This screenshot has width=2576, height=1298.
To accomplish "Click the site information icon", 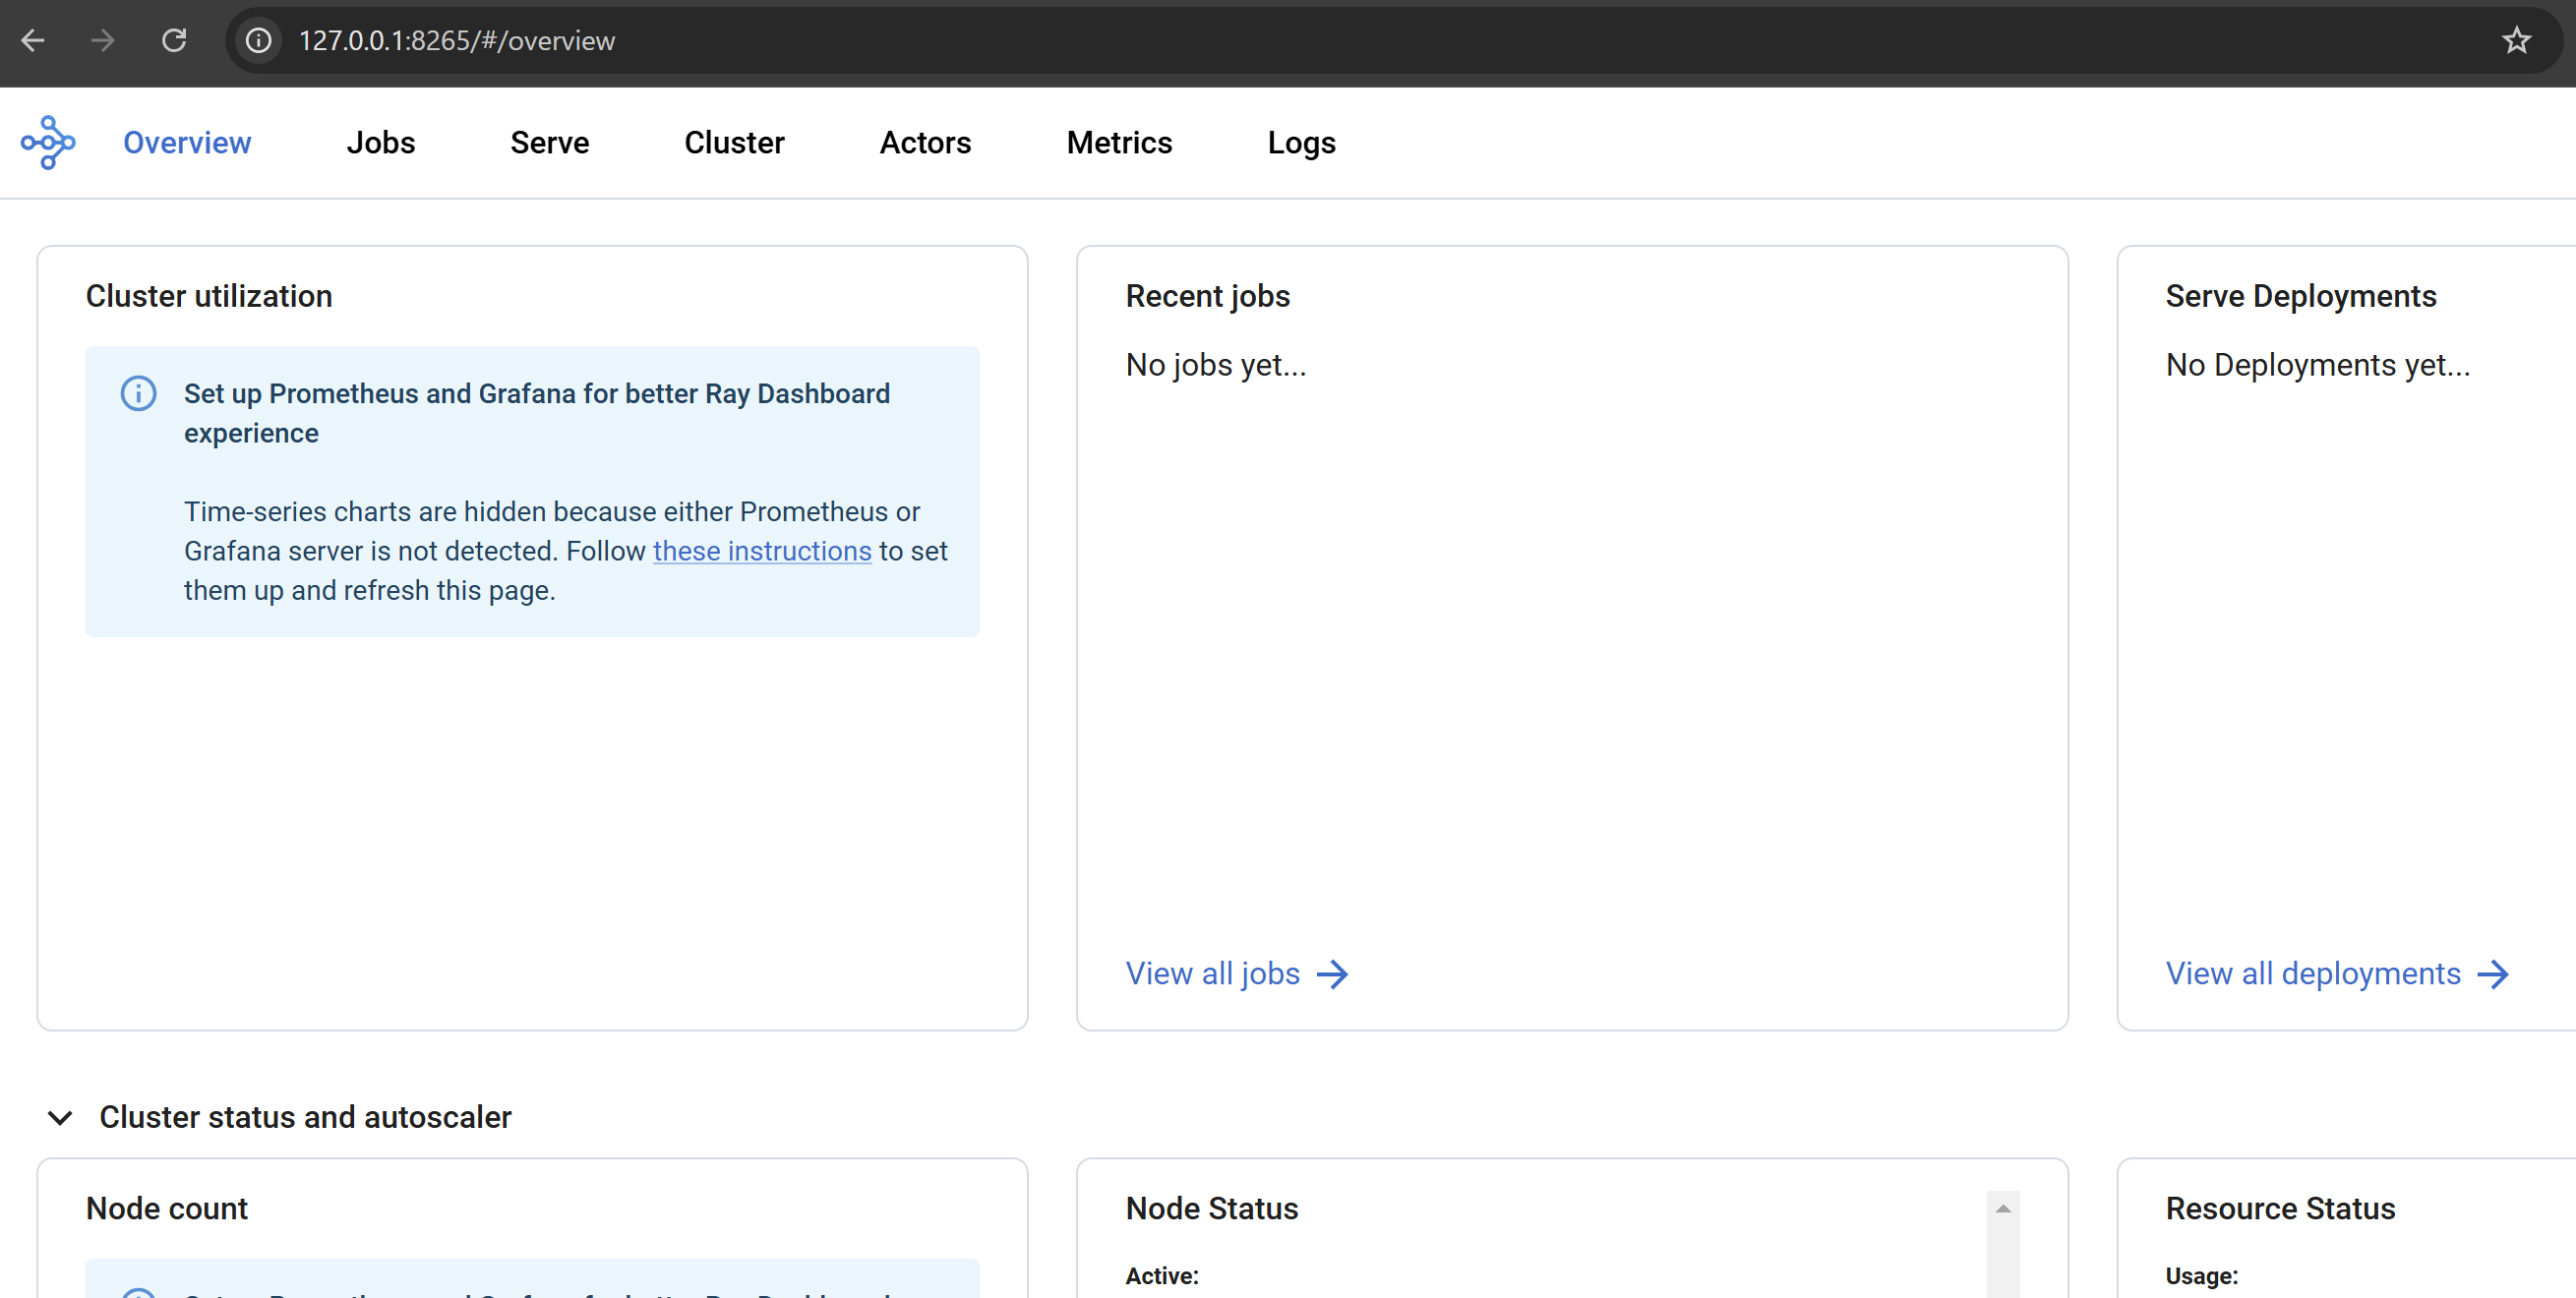I will click(259, 41).
